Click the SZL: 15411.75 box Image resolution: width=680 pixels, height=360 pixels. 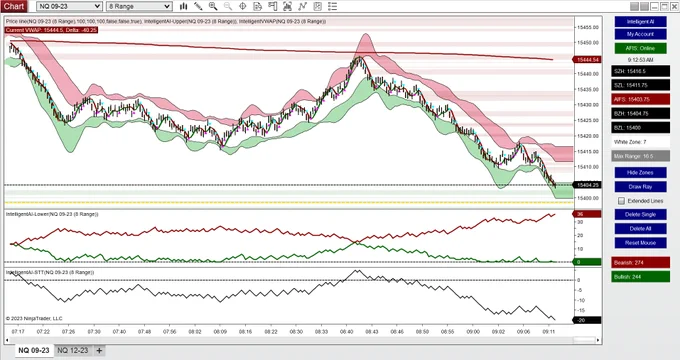[x=641, y=85]
